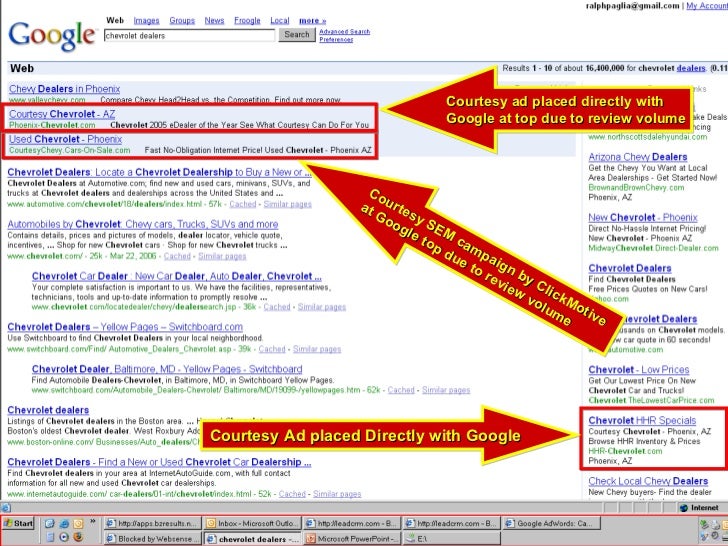
Task: Open the Windows Start menu
Action: click(19, 524)
